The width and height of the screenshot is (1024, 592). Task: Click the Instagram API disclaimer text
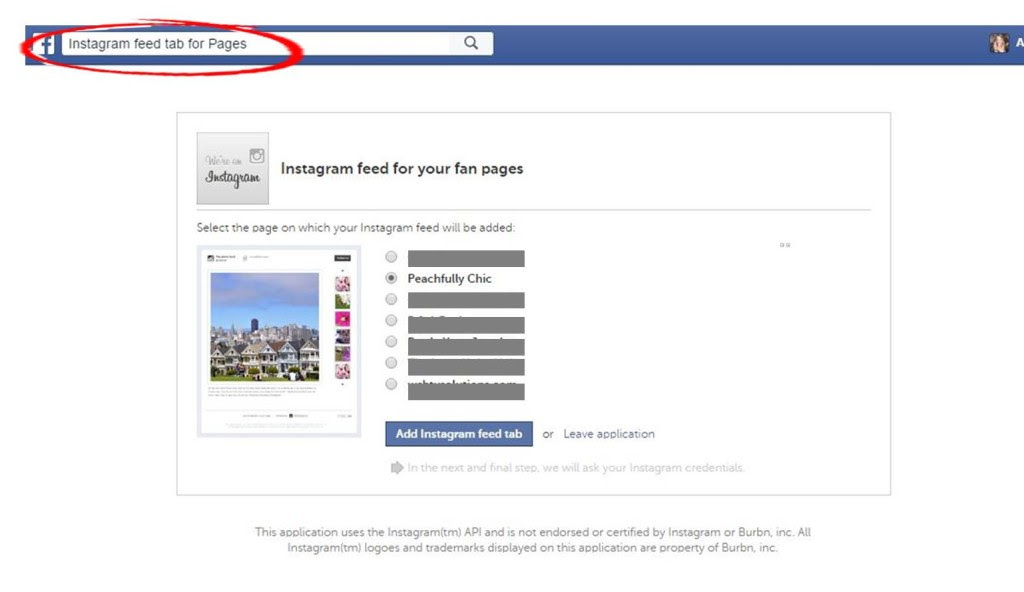tap(532, 540)
